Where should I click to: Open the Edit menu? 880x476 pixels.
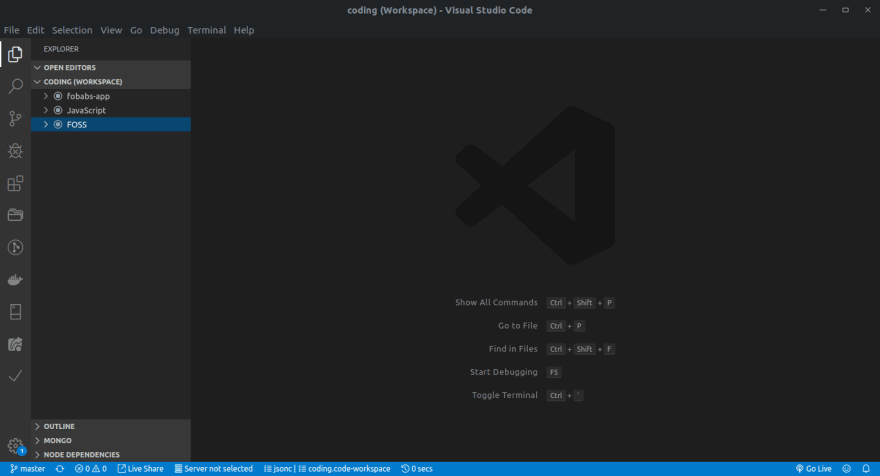click(x=35, y=30)
